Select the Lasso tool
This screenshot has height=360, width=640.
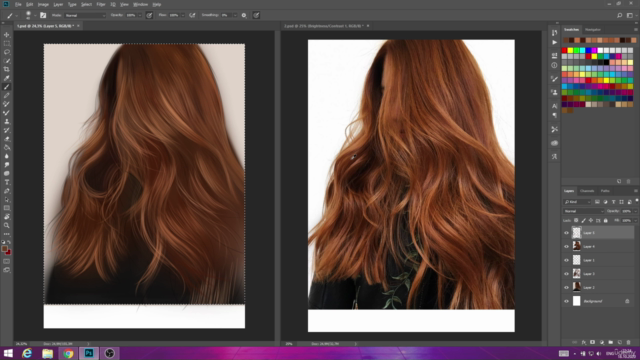7,52
